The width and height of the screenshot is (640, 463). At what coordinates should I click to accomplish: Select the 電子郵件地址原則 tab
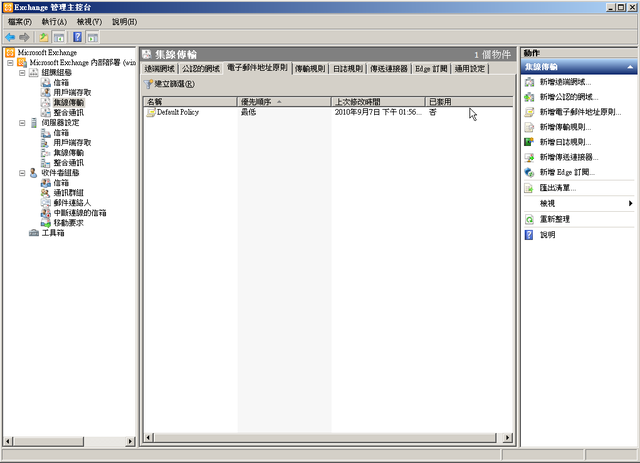[x=257, y=68]
